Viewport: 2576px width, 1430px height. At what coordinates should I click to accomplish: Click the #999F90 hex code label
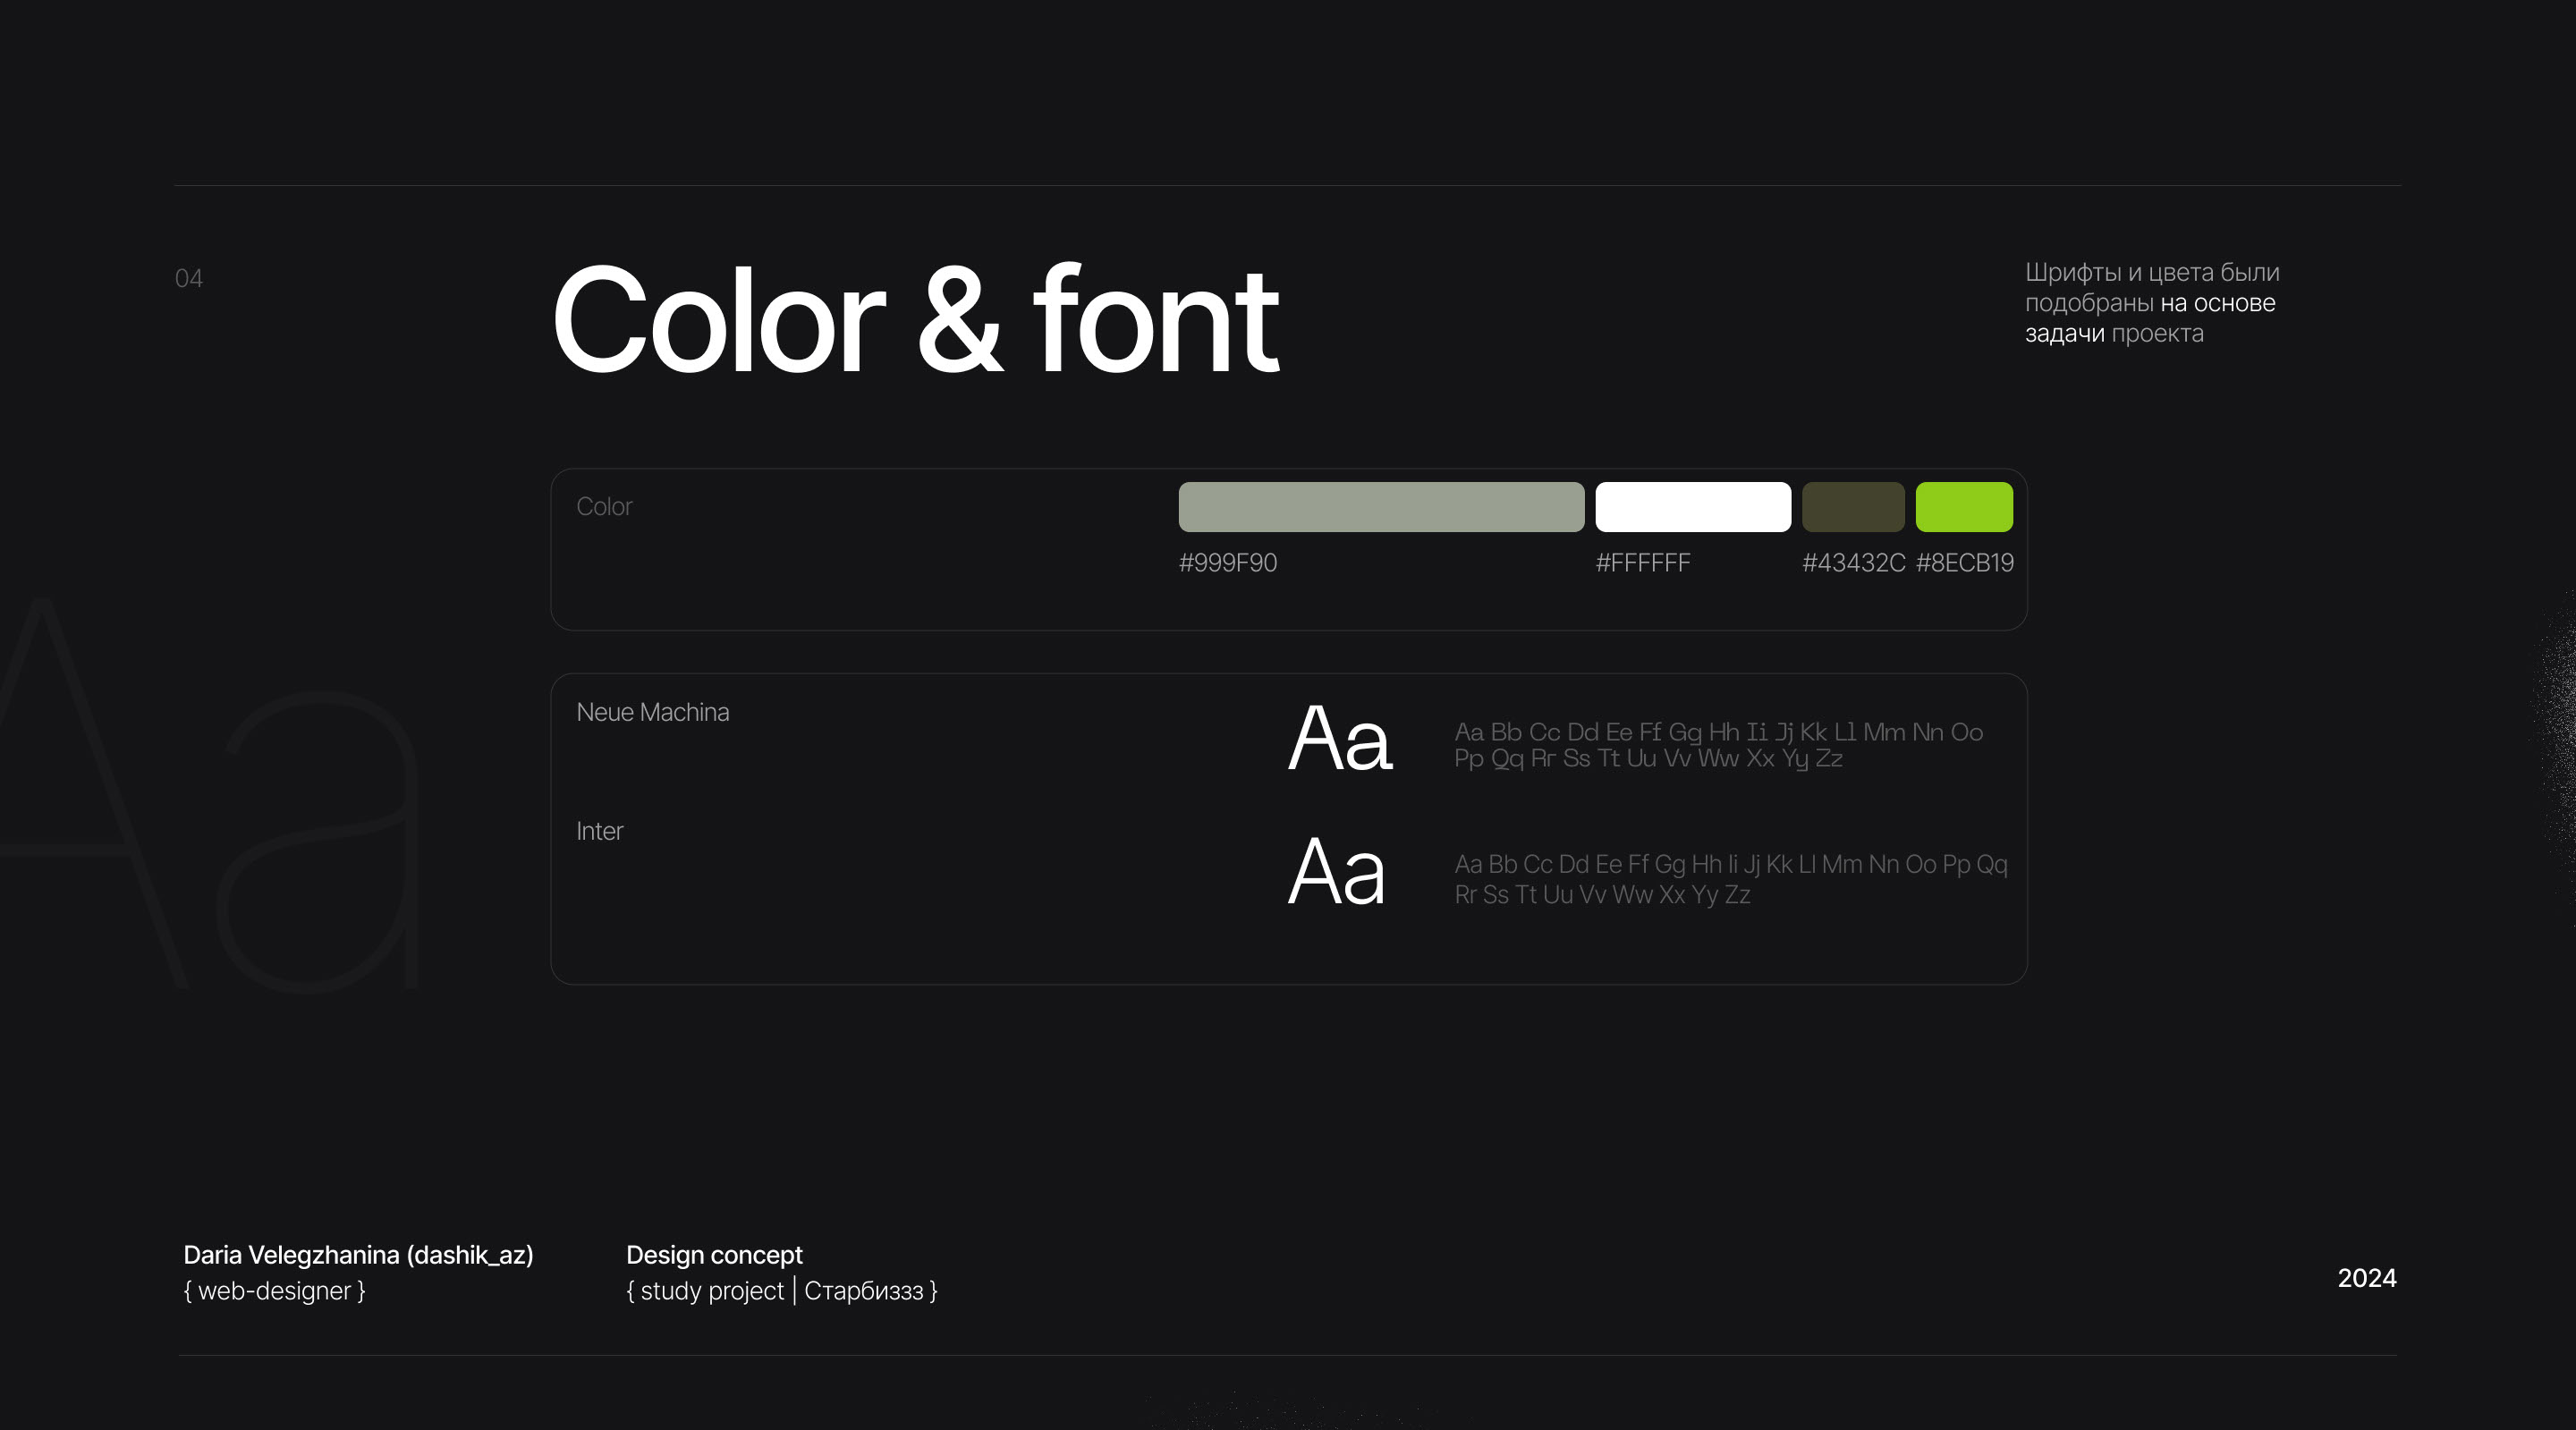(1227, 563)
